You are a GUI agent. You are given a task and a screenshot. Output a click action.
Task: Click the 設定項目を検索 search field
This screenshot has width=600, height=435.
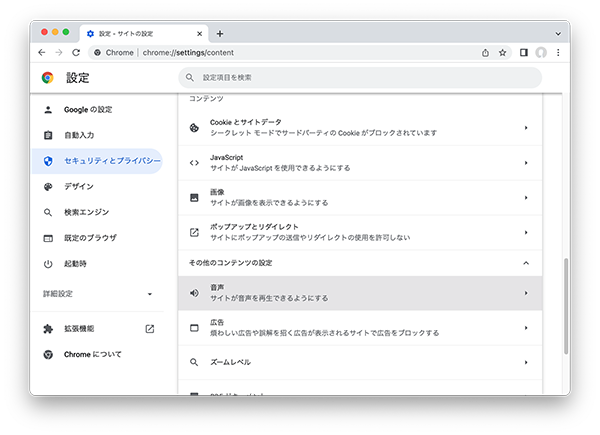pyautogui.click(x=360, y=77)
